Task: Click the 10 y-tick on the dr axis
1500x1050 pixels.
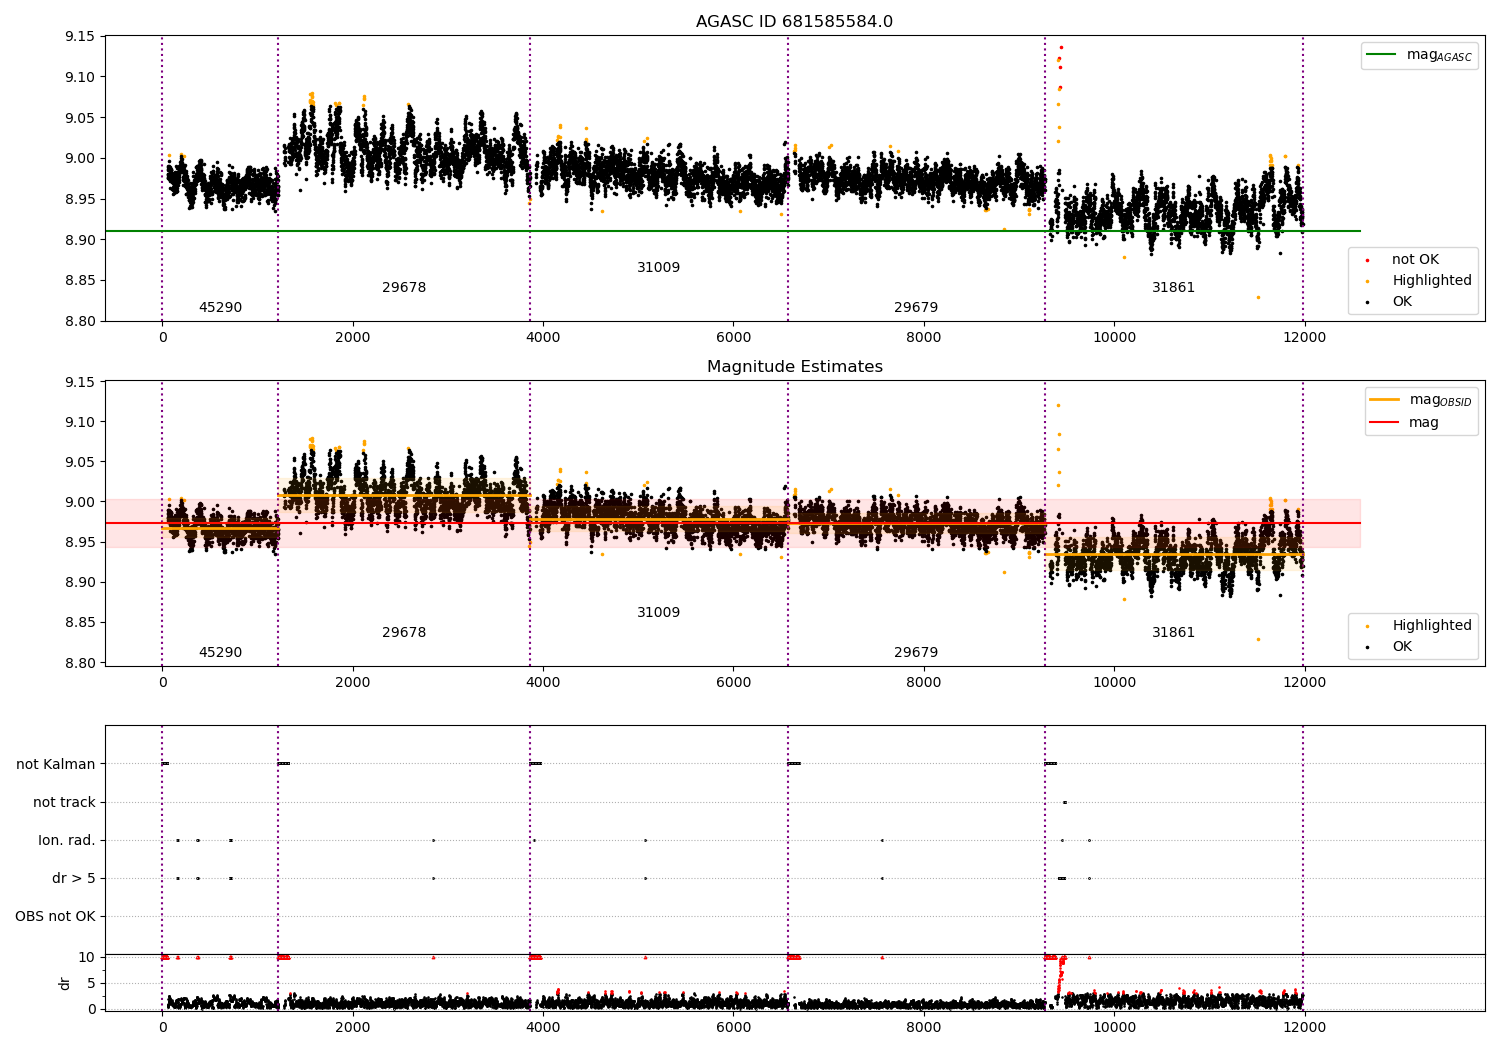Action: coord(88,958)
